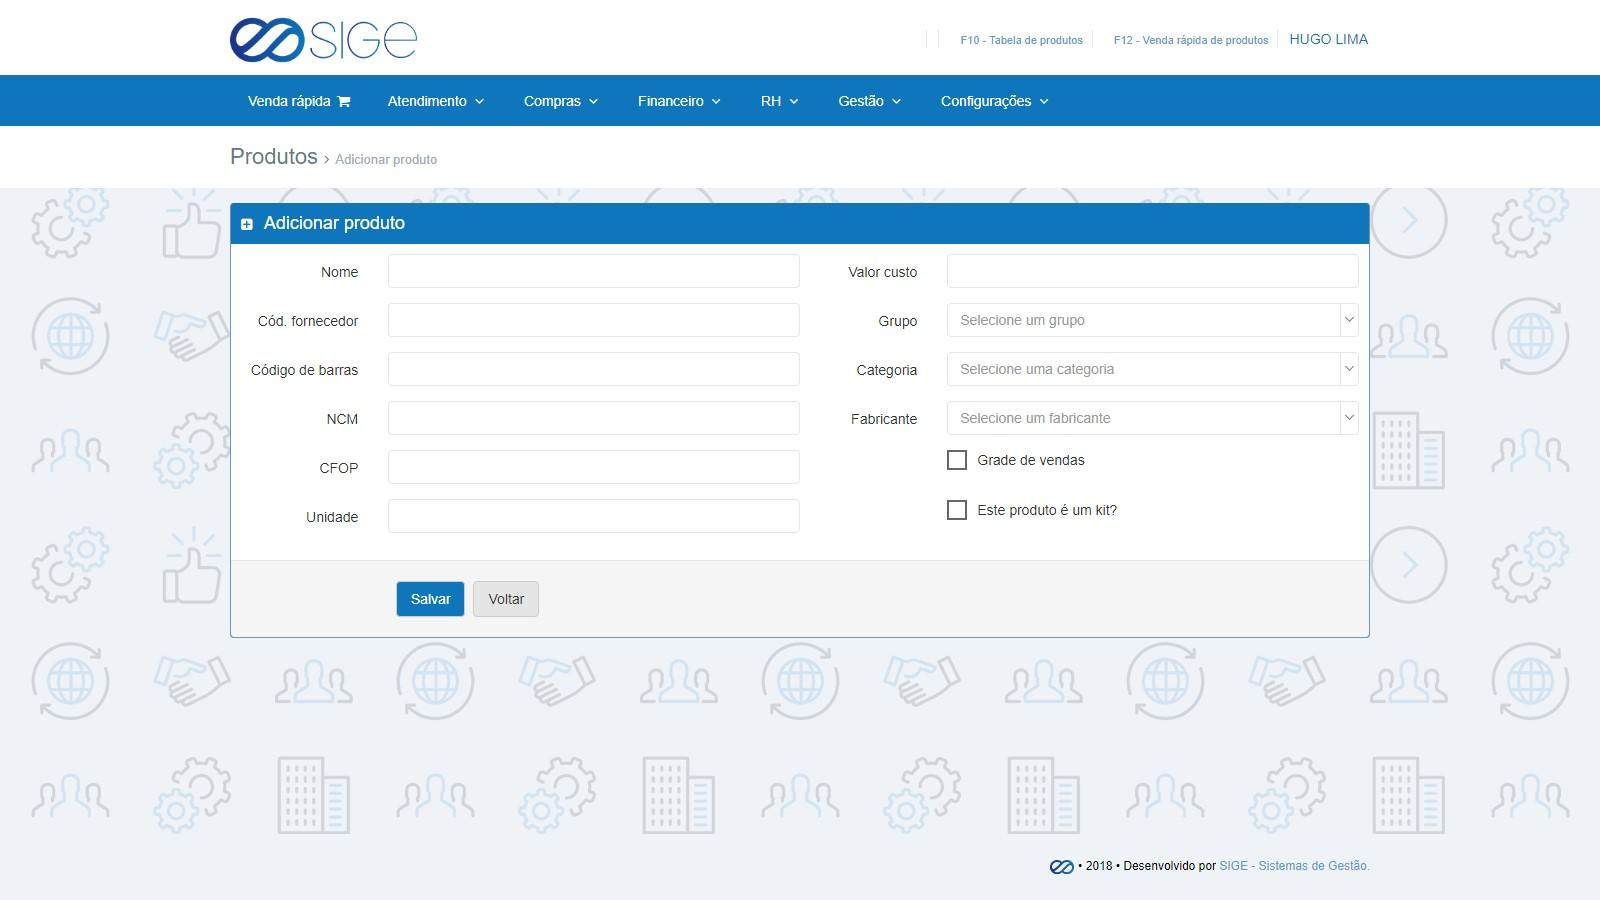Open the Fabricante dropdown
Viewport: 1600px width, 900px height.
(1152, 418)
